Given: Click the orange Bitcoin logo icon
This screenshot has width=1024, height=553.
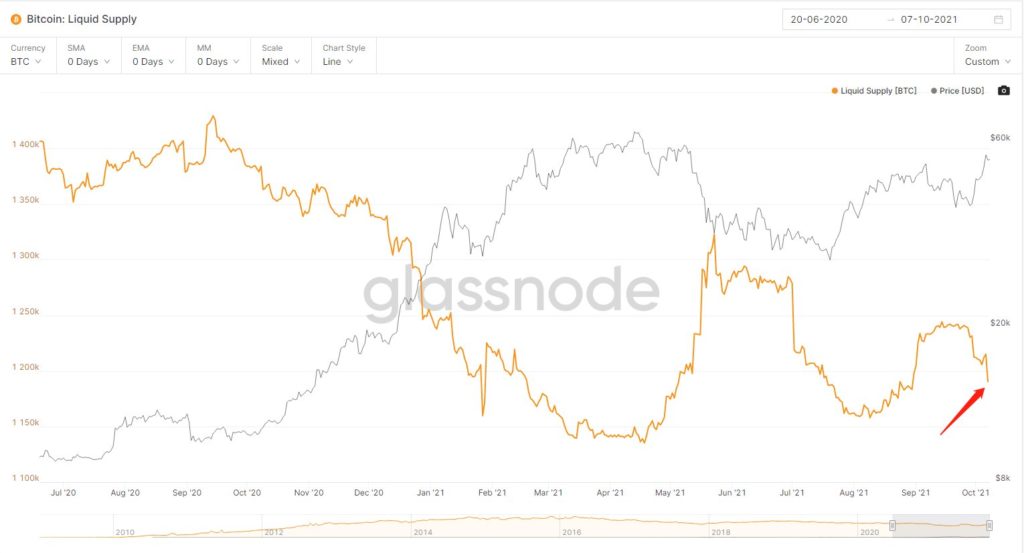Looking at the screenshot, I should click(x=15, y=19).
